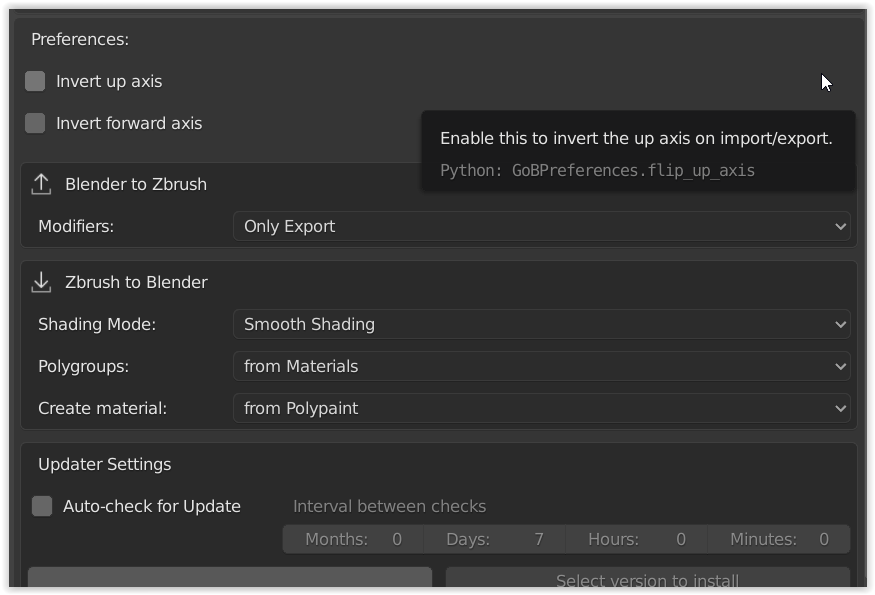
Task: Click the import icon beside Zbrush to Blender
Action: (41, 282)
